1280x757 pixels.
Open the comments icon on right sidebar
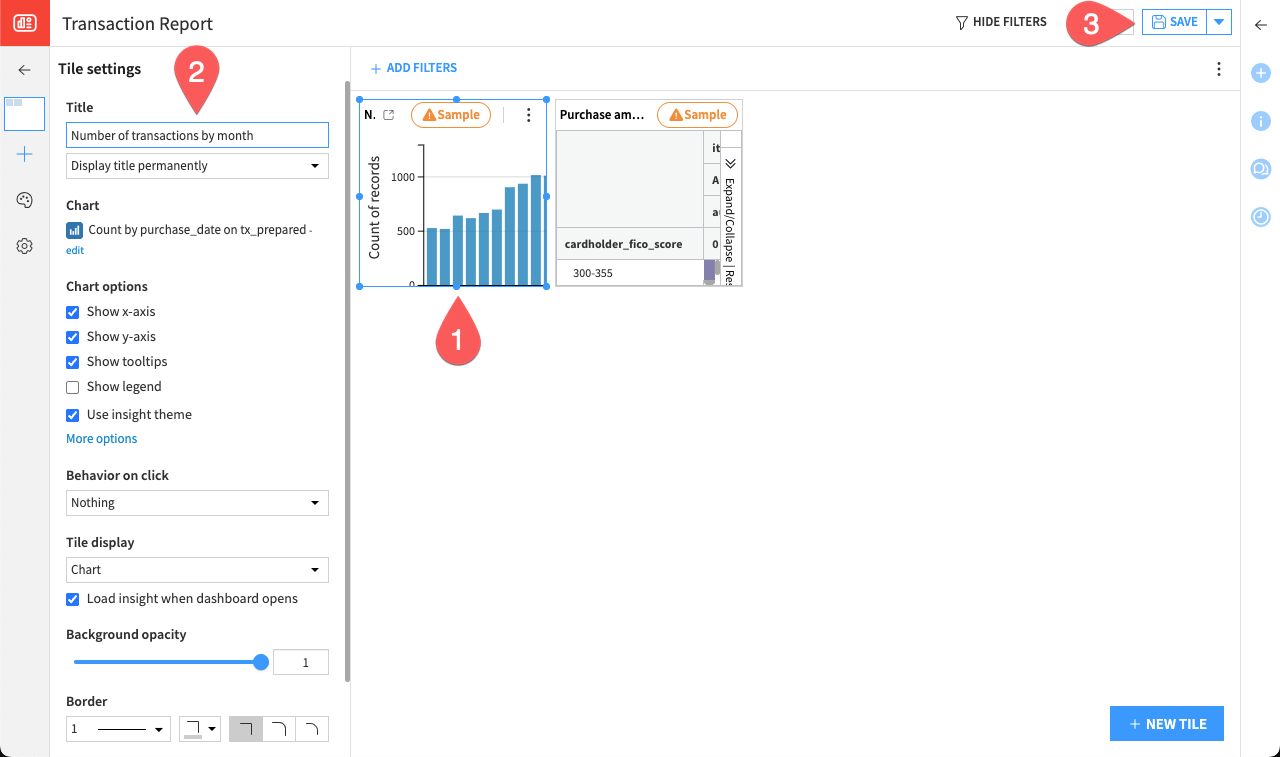(x=1260, y=168)
